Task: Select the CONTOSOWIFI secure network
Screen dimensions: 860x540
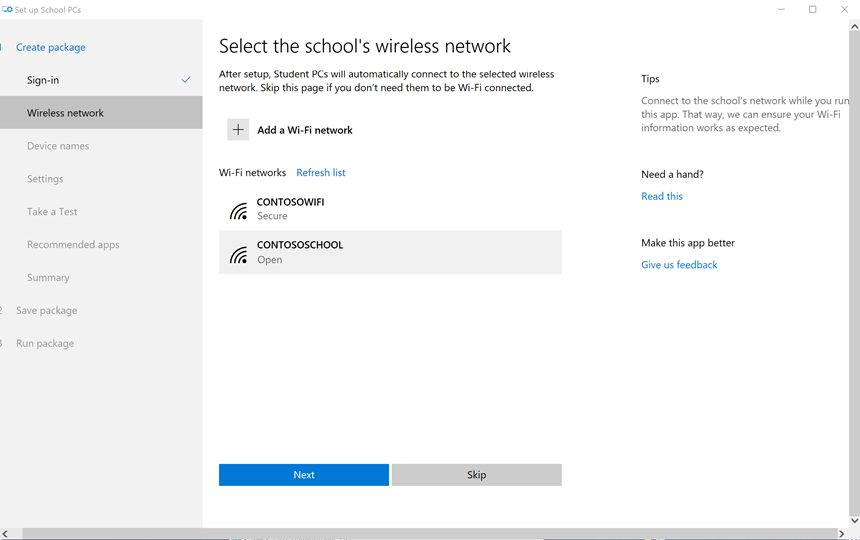Action: click(x=390, y=209)
